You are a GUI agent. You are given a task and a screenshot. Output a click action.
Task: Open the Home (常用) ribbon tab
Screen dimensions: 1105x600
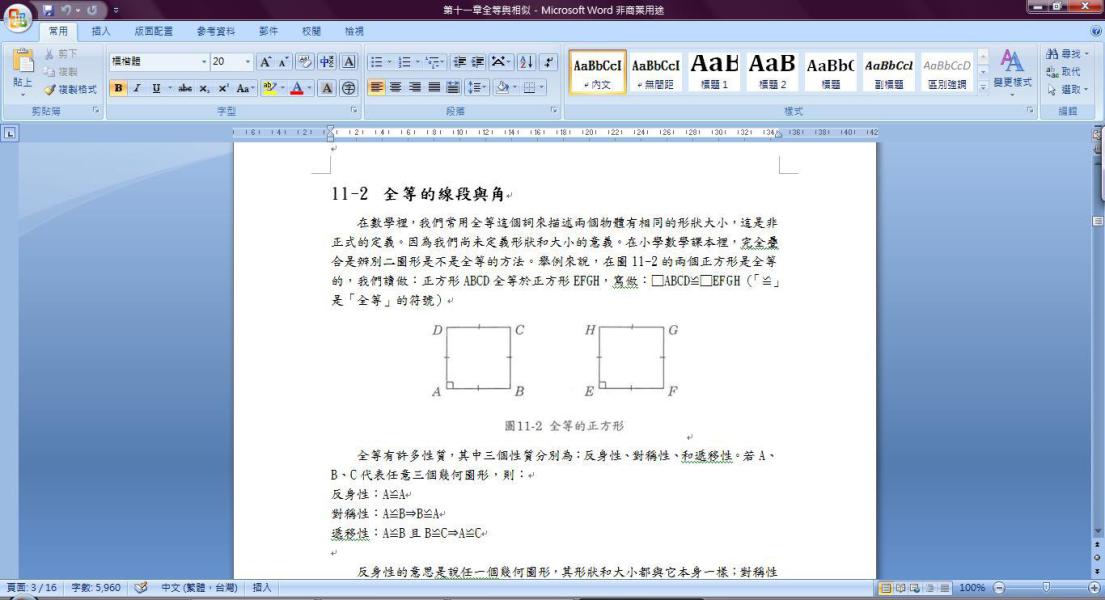tap(58, 31)
